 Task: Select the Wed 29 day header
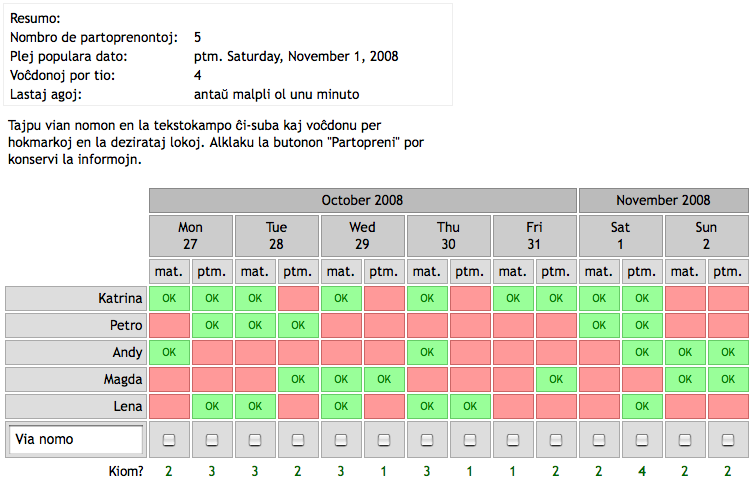pyautogui.click(x=363, y=235)
